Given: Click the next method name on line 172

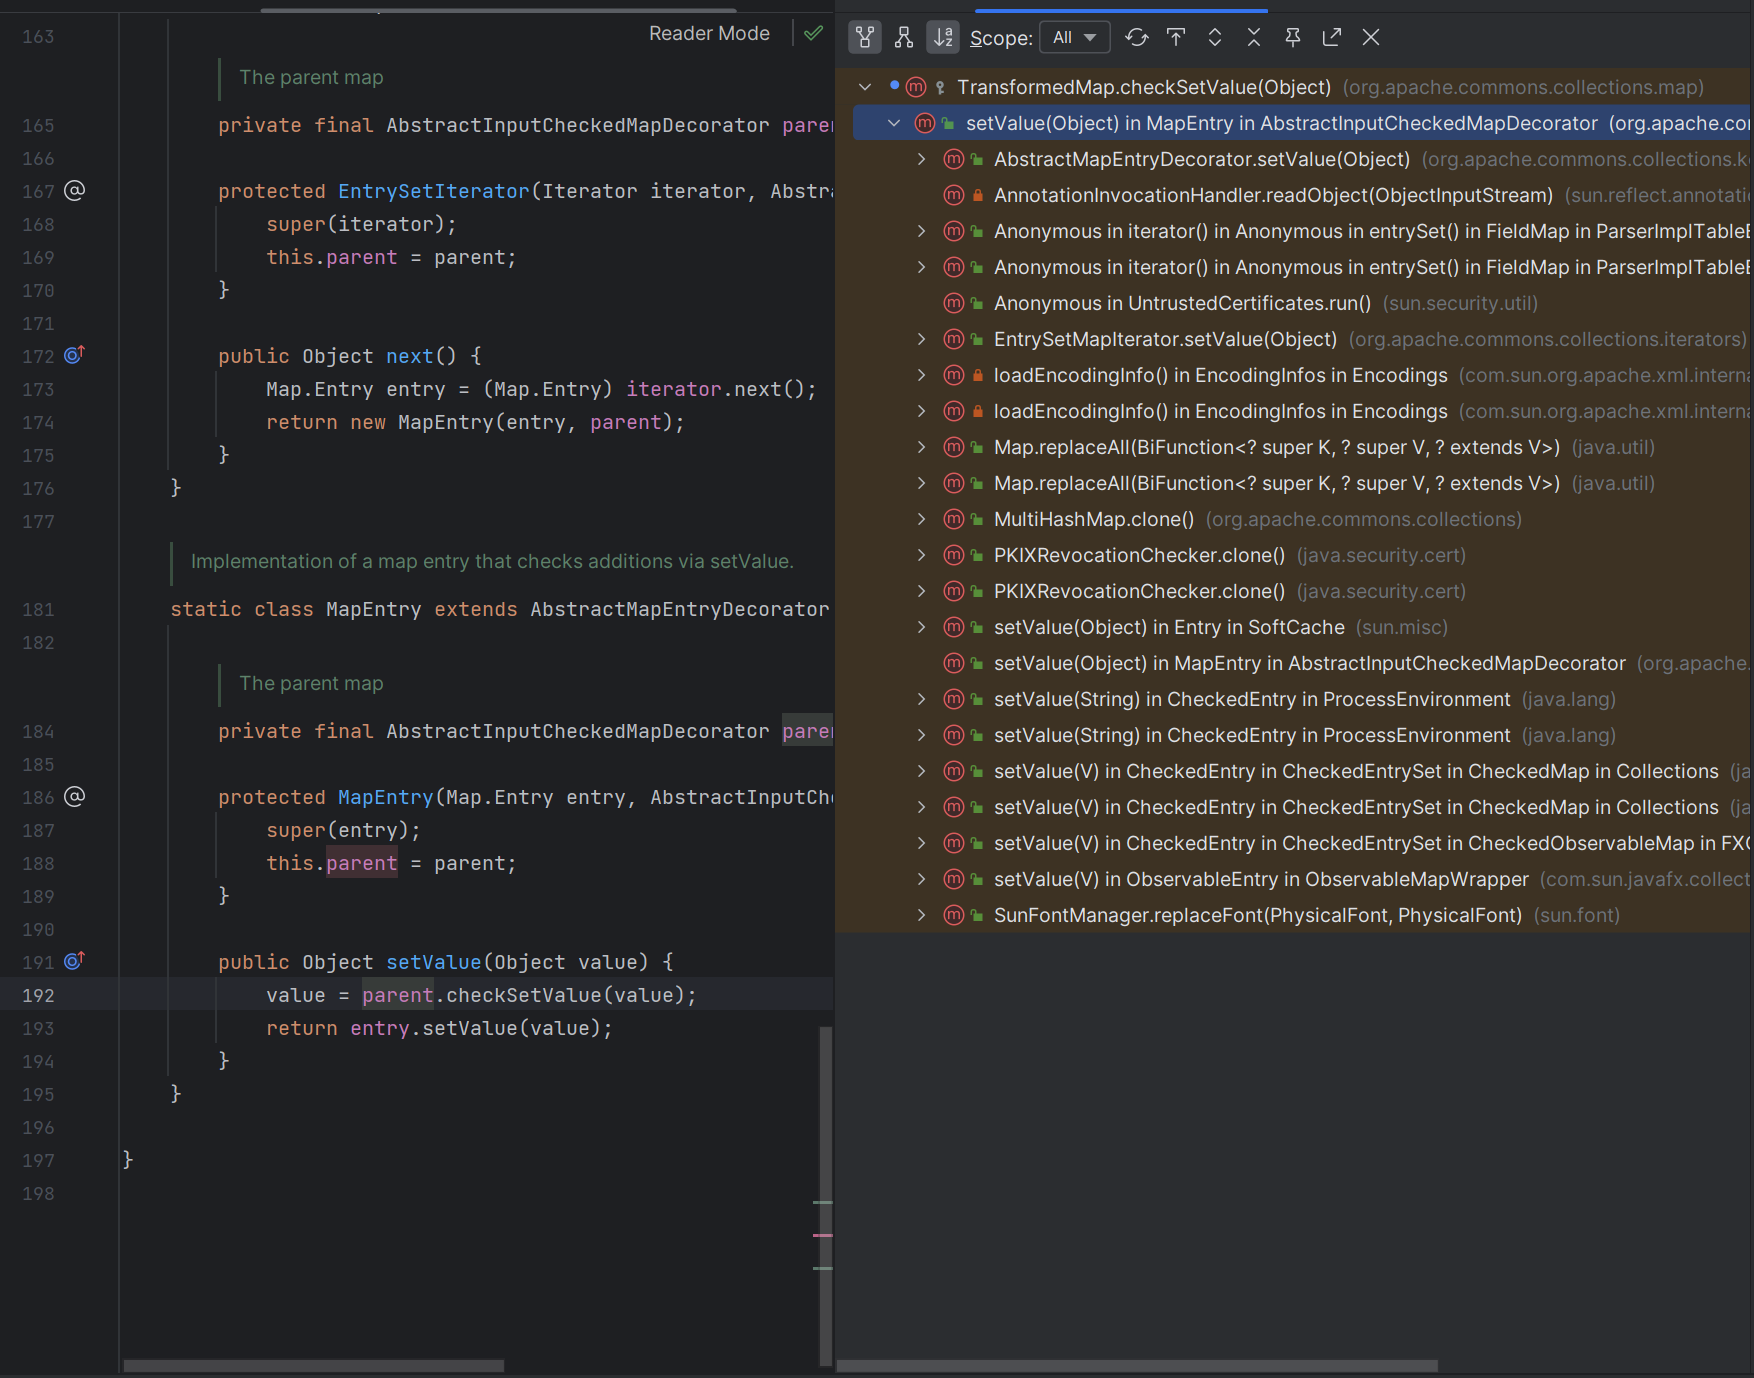Looking at the screenshot, I should 409,356.
